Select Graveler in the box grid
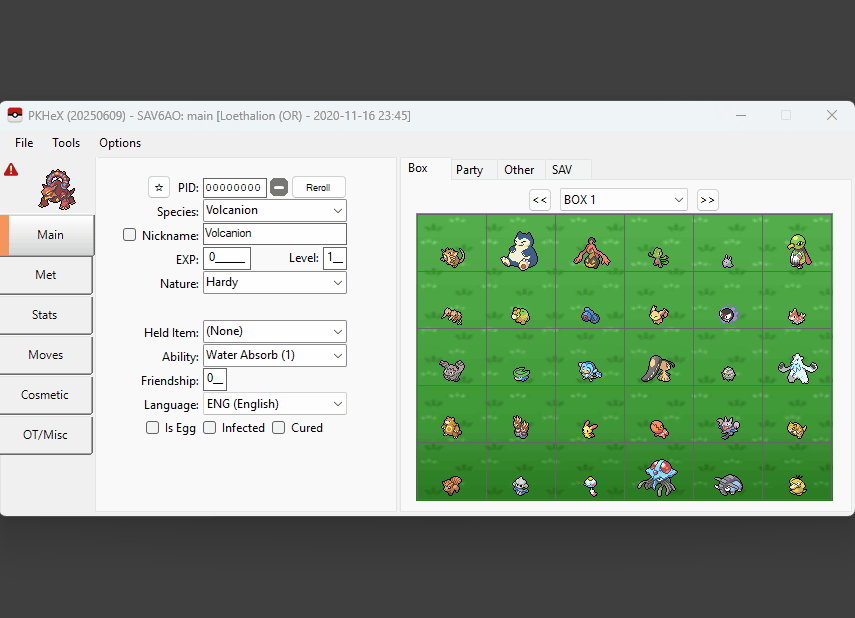855x618 pixels. coord(451,357)
